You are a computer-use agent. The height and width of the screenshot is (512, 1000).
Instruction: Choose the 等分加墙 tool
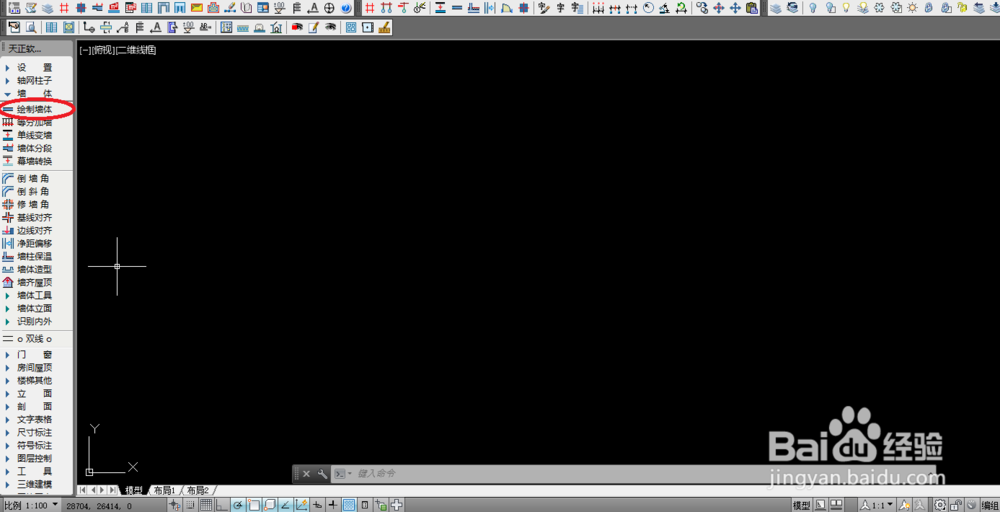pyautogui.click(x=35, y=122)
